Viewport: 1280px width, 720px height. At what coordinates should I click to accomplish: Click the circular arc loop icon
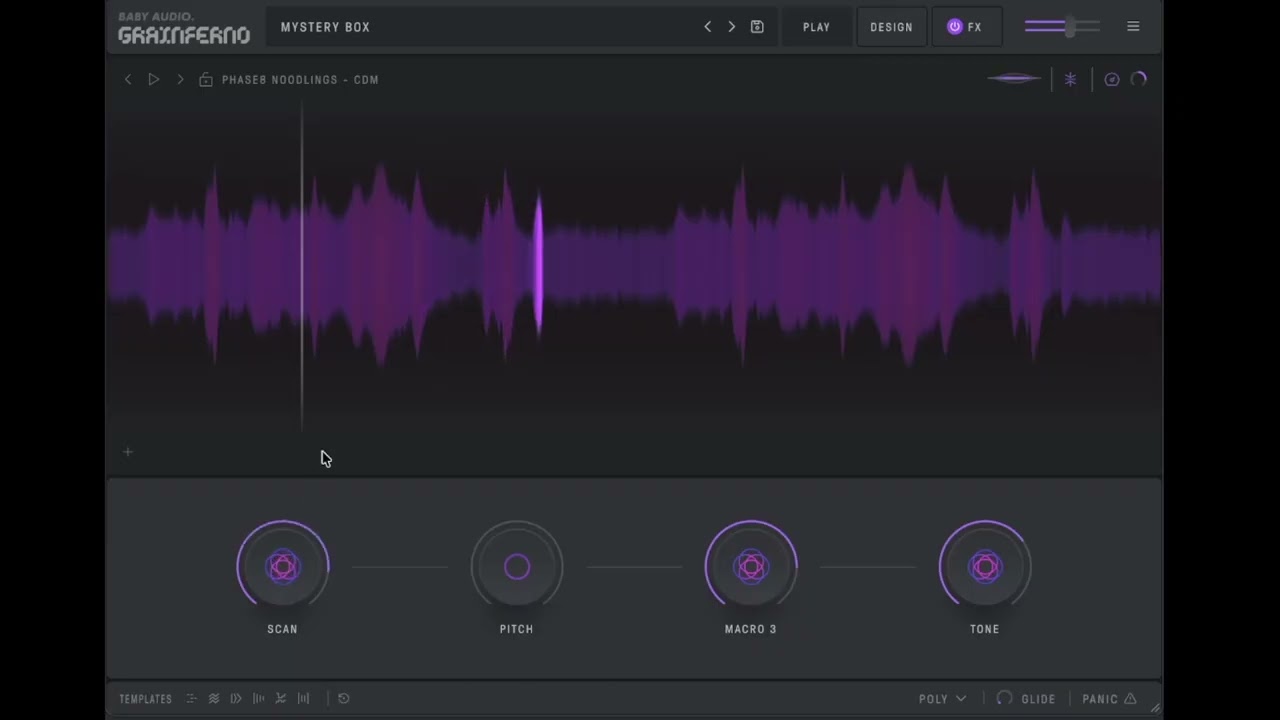pos(1138,79)
